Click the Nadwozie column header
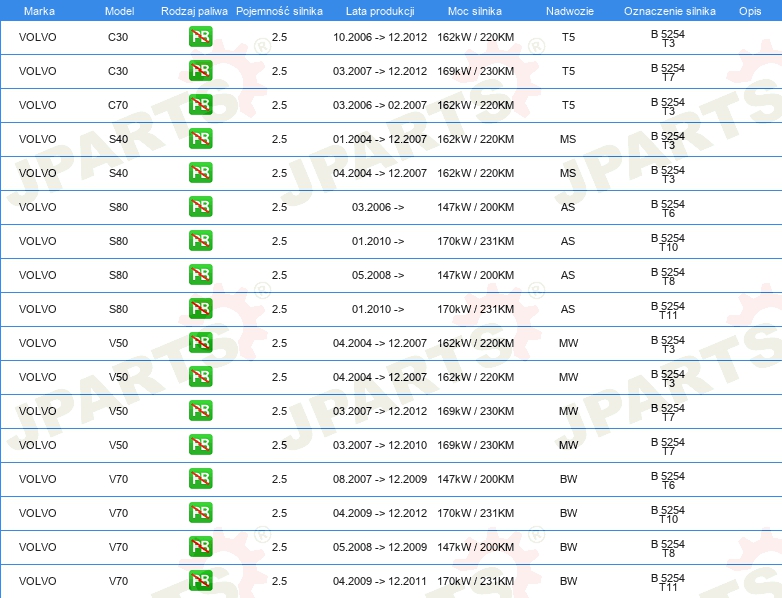Viewport: 782px width, 598px height. (570, 11)
